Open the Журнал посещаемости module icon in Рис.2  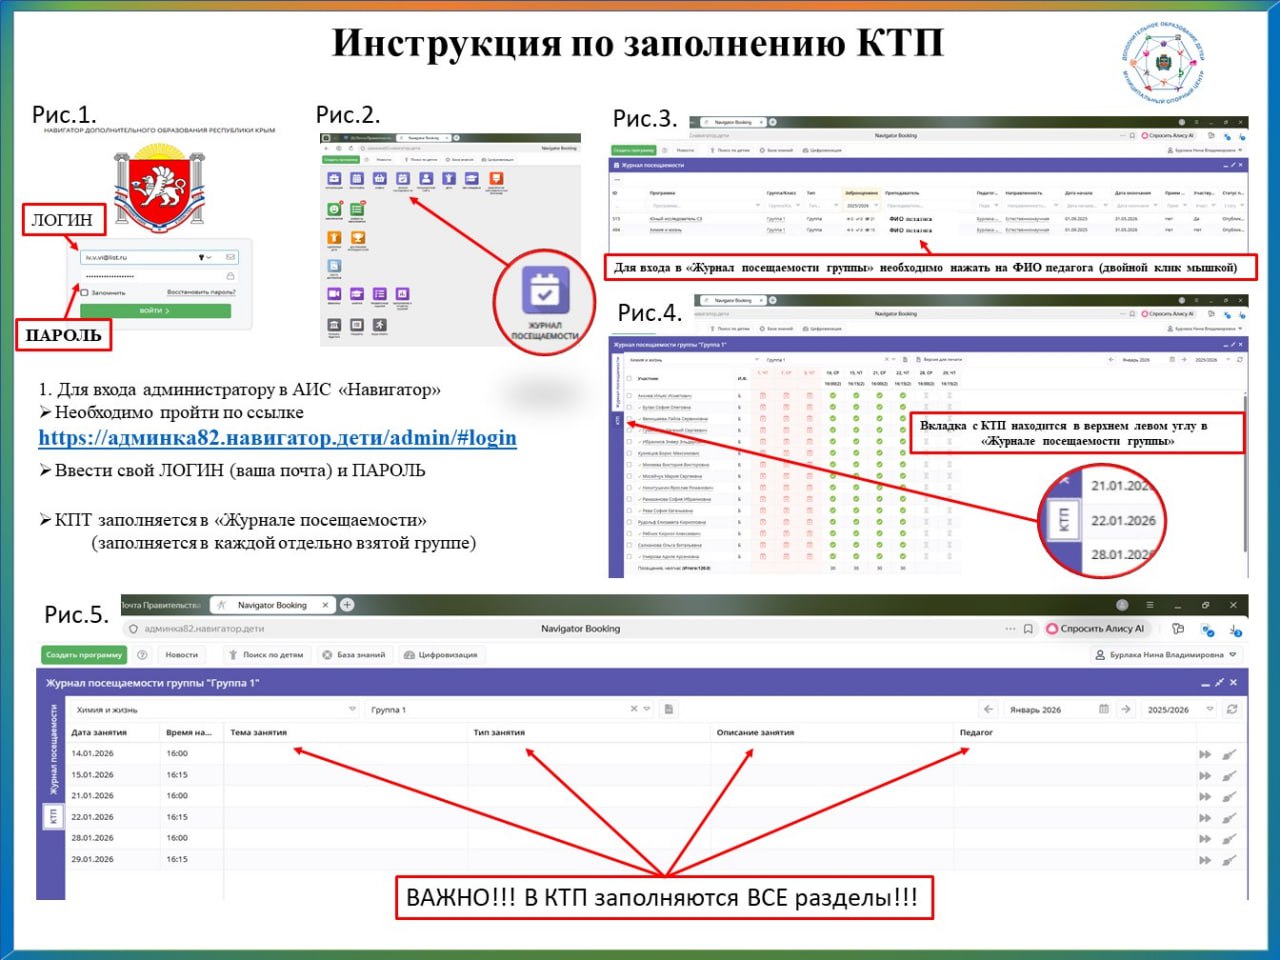click(403, 179)
